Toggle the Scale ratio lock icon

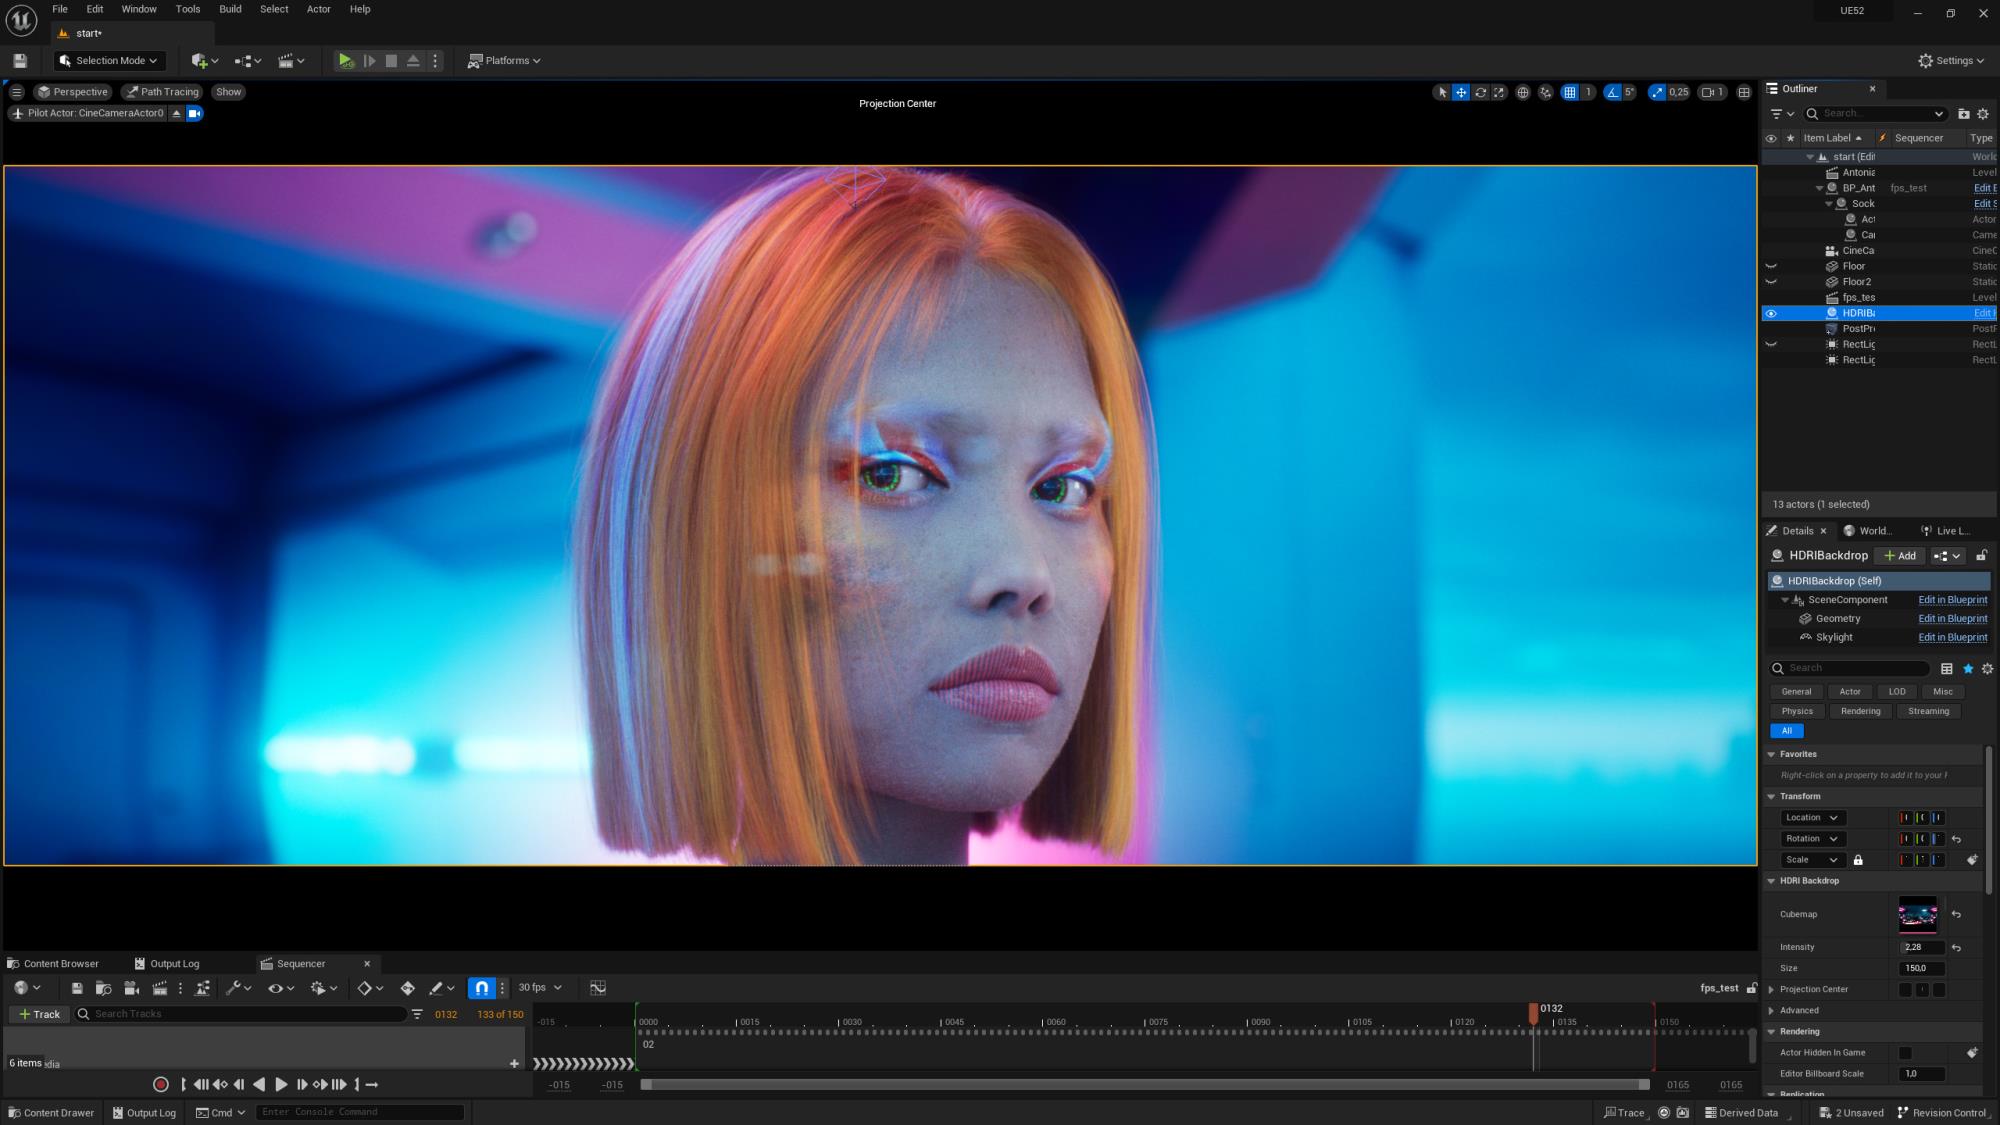(1858, 860)
